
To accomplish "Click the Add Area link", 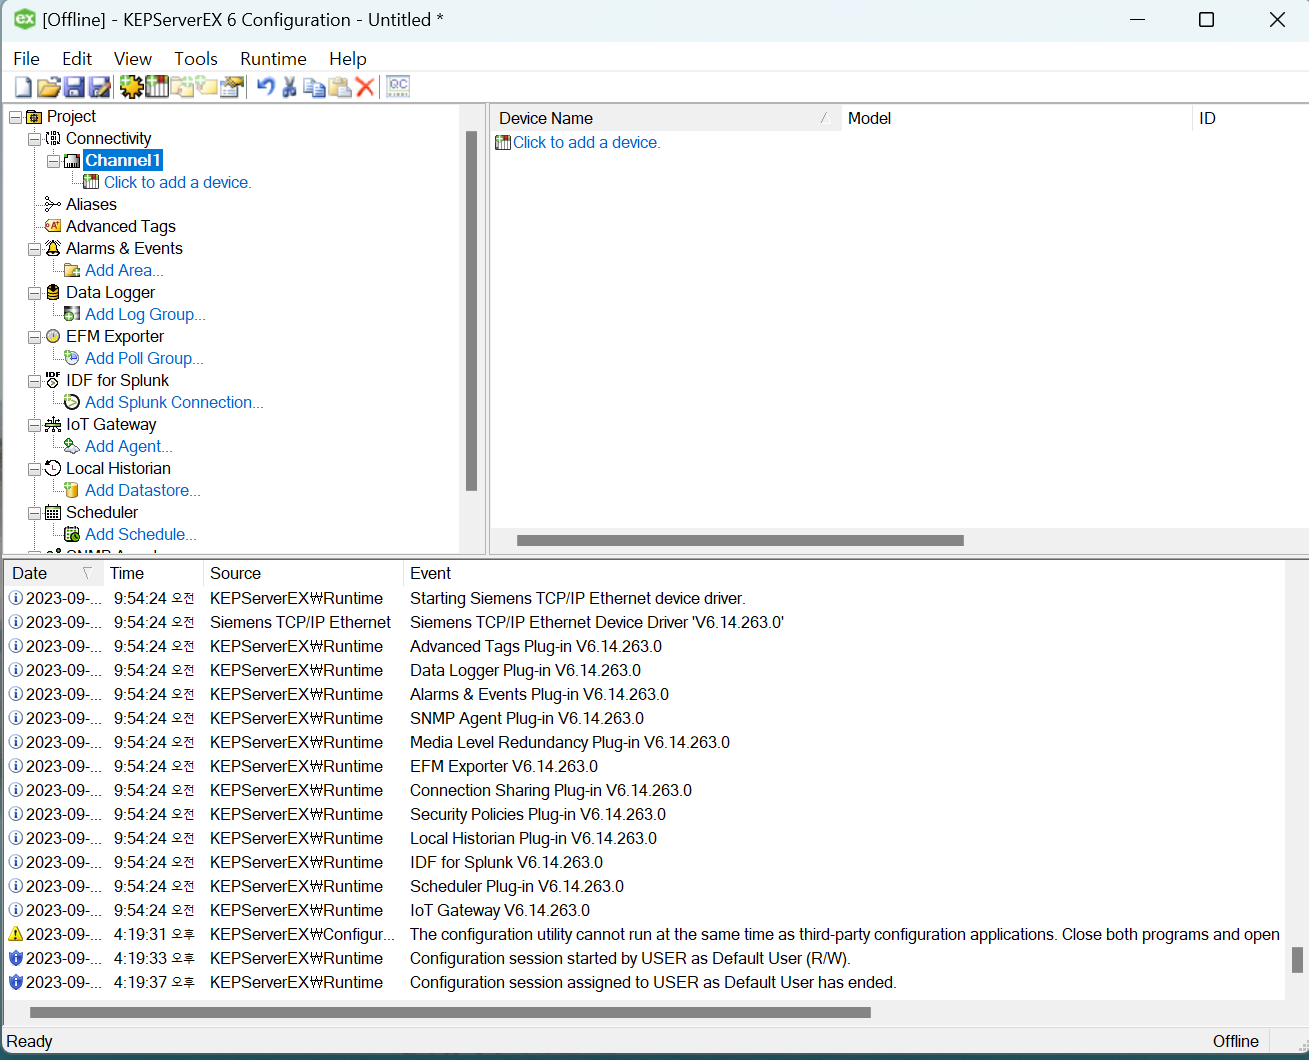I will pos(124,270).
